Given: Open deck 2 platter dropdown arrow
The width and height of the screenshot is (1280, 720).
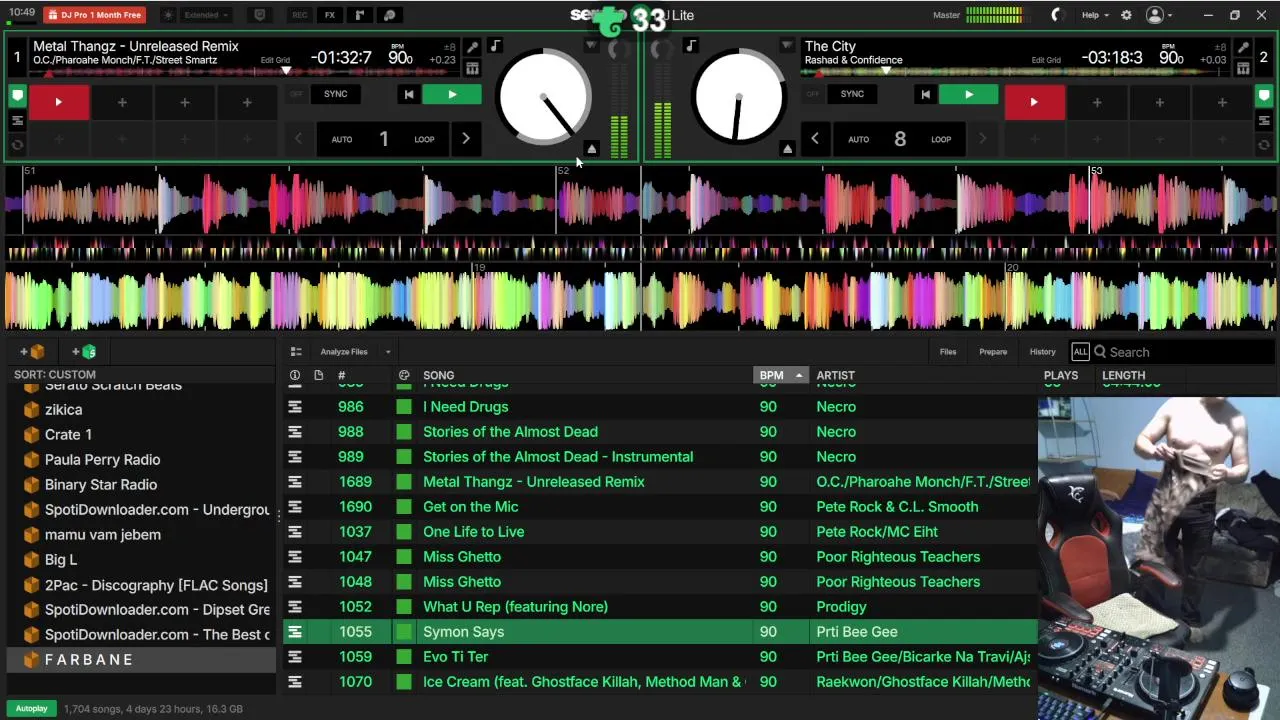Looking at the screenshot, I should tap(787, 46).
